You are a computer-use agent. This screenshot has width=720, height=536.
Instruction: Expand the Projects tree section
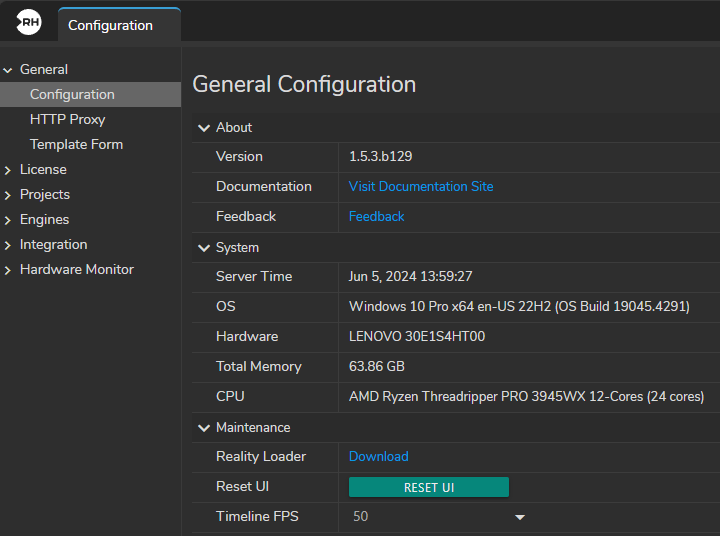tap(8, 195)
